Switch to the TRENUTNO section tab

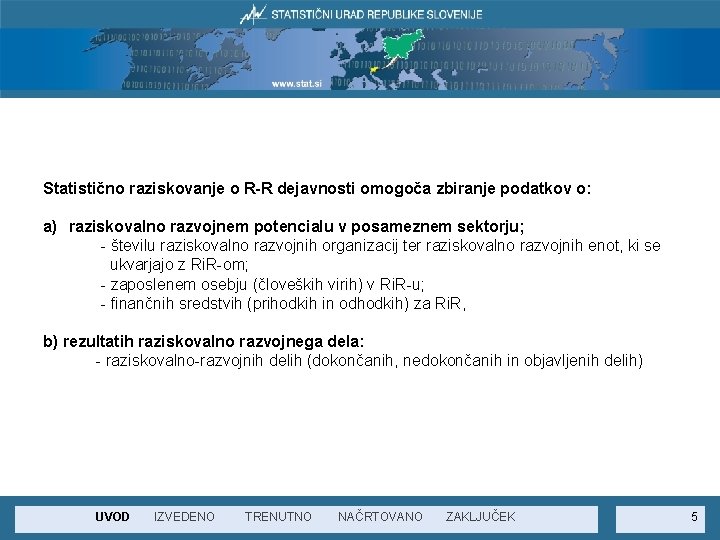(278, 517)
